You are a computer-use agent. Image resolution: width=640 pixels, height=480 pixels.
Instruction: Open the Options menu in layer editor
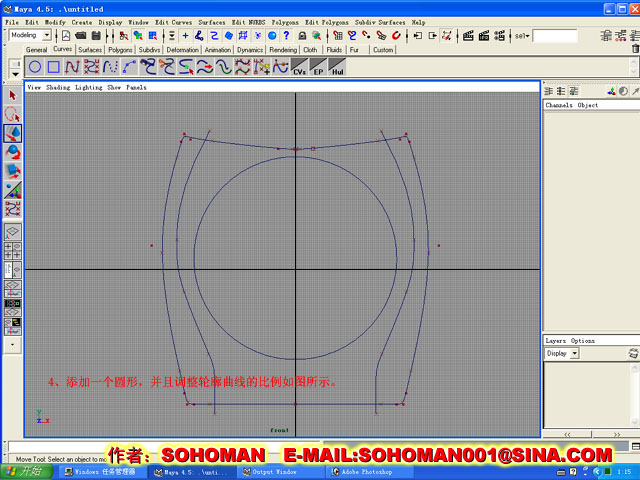pyautogui.click(x=582, y=340)
